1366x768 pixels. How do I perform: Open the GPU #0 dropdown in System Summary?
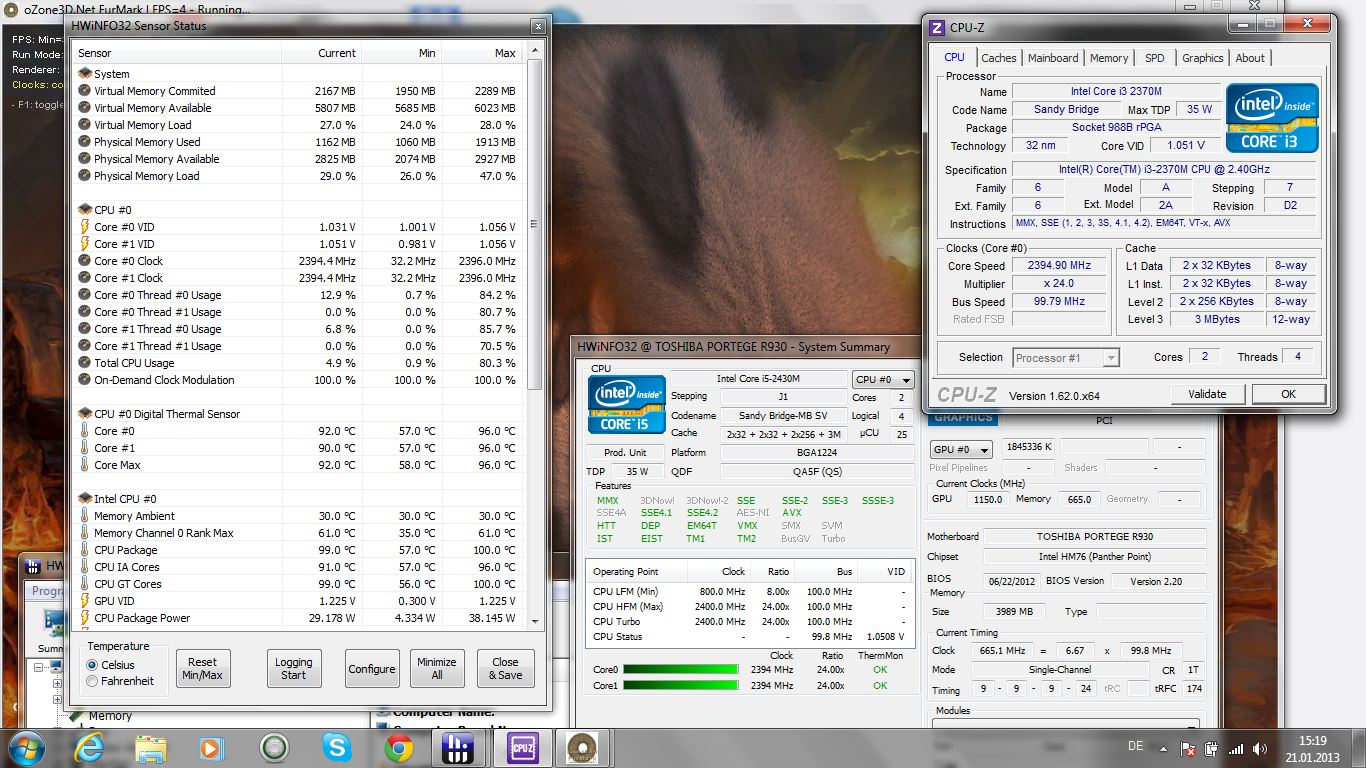tap(961, 450)
